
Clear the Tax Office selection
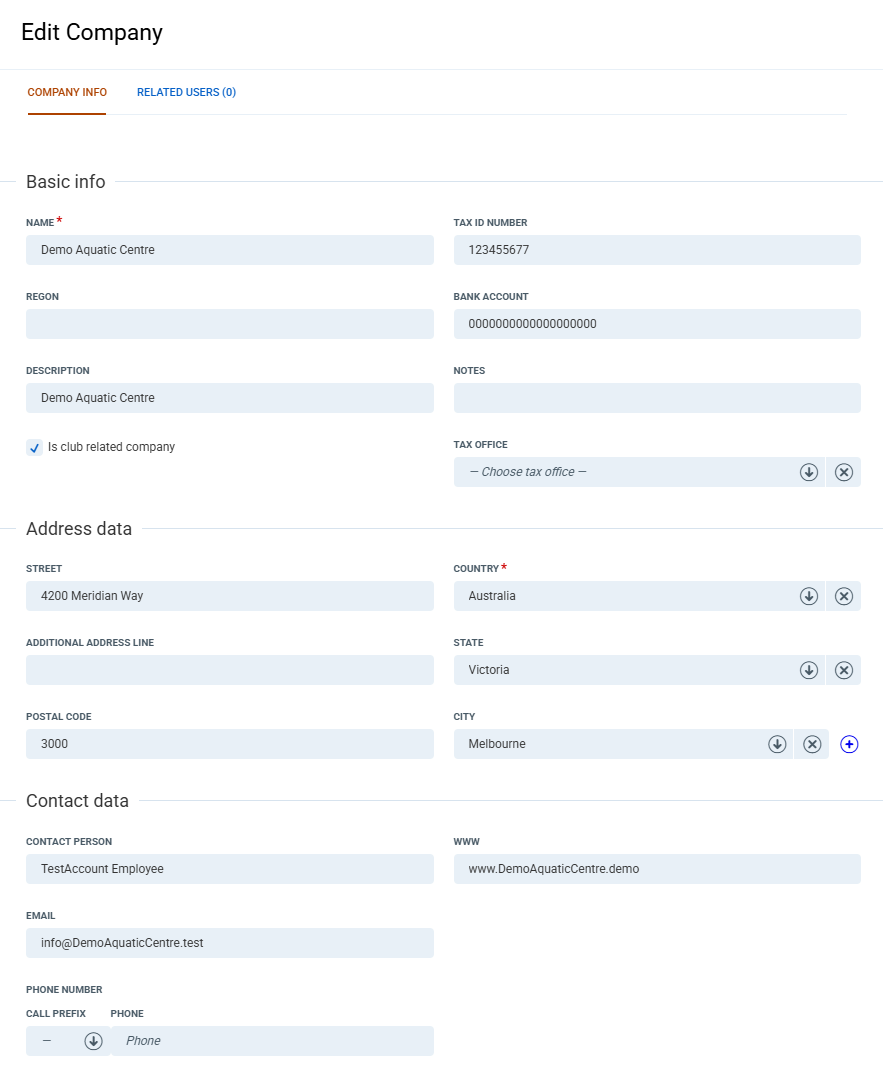(844, 472)
